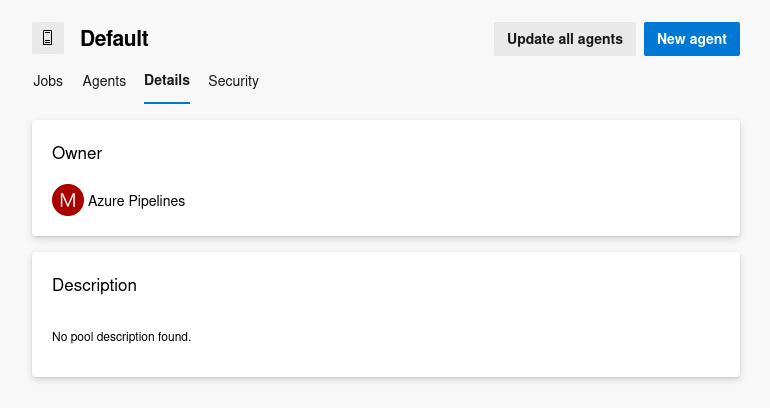
Task: Click the Owner section heading
Action: (77, 153)
